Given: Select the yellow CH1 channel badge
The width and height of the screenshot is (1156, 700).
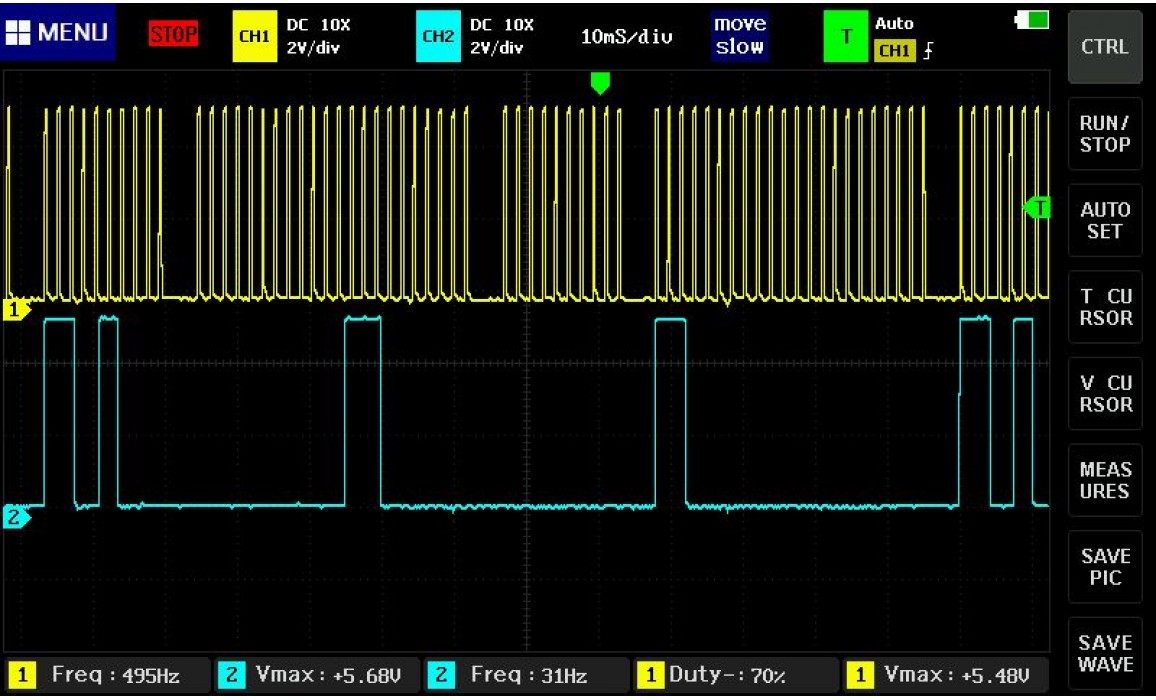Looking at the screenshot, I should [254, 36].
